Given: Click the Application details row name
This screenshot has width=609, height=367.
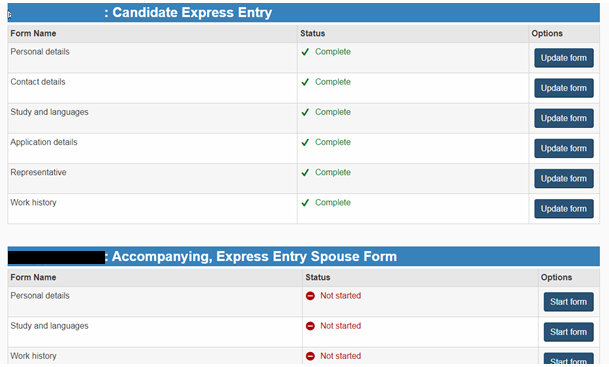Looking at the screenshot, I should point(44,142).
